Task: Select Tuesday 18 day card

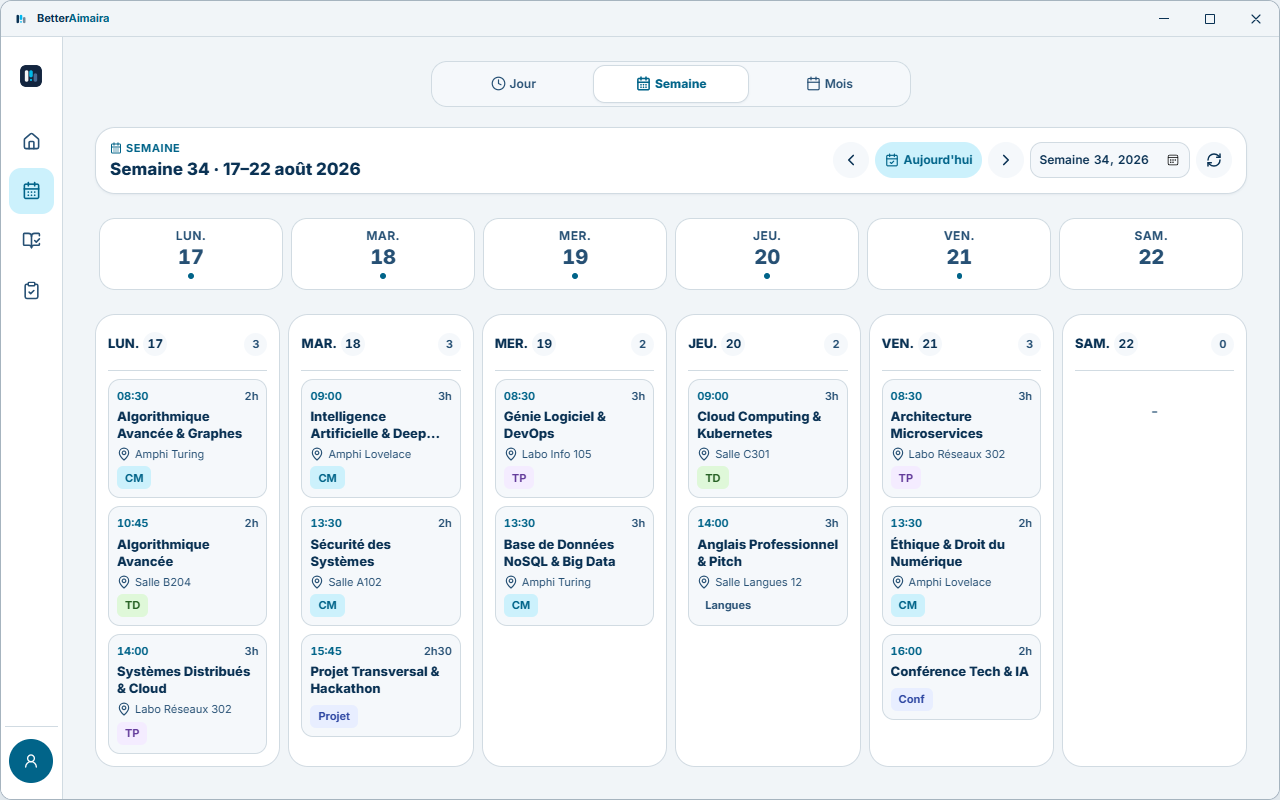Action: coord(383,254)
